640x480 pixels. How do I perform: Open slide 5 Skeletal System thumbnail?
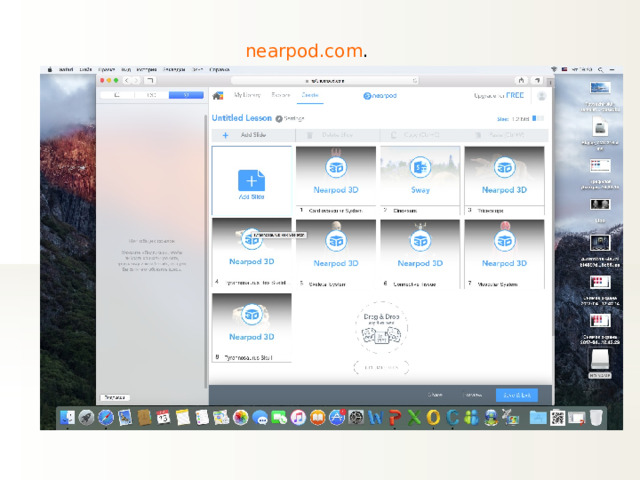pyautogui.click(x=336, y=254)
